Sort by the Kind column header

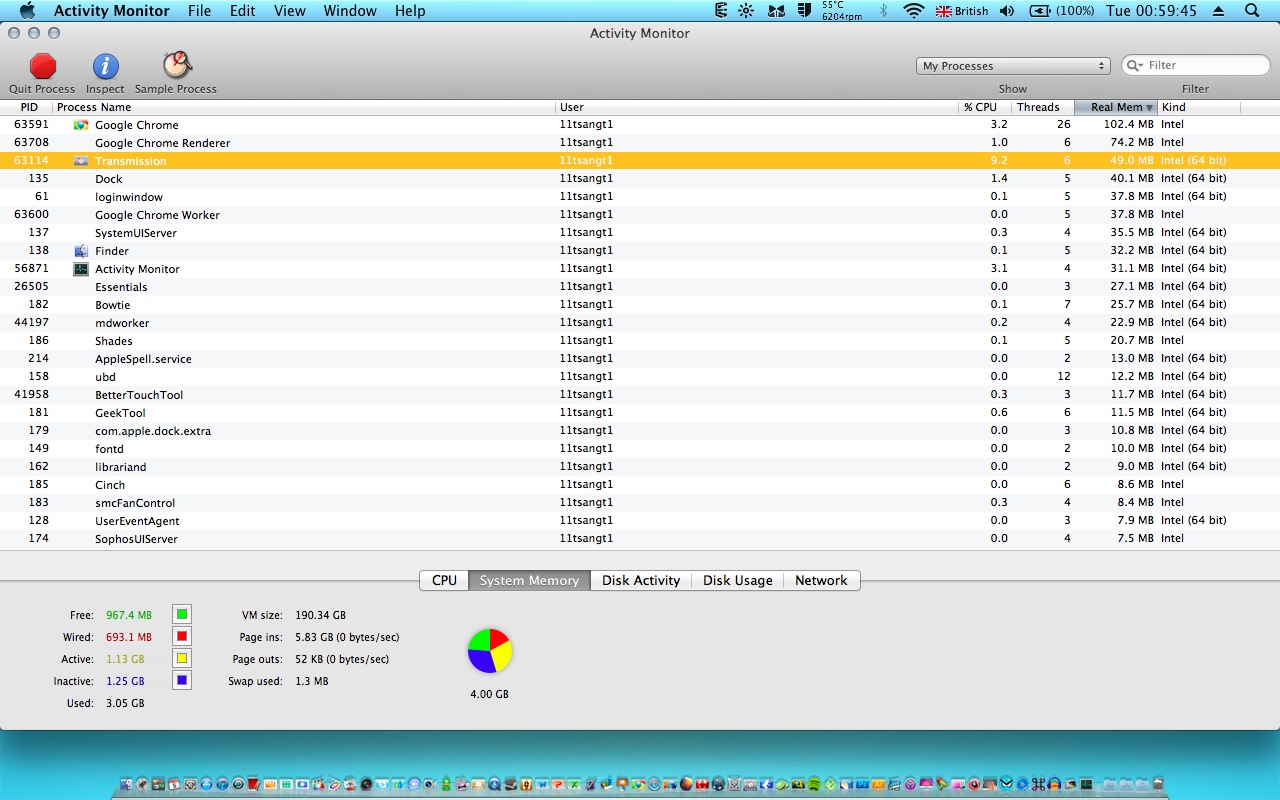[1199, 107]
